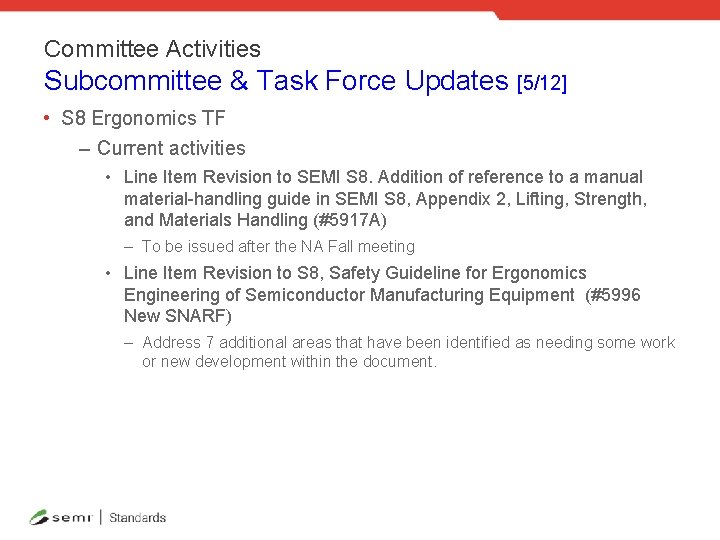Click 'Line Item Revision to S8, Safety Guideline' line

click(x=355, y=273)
